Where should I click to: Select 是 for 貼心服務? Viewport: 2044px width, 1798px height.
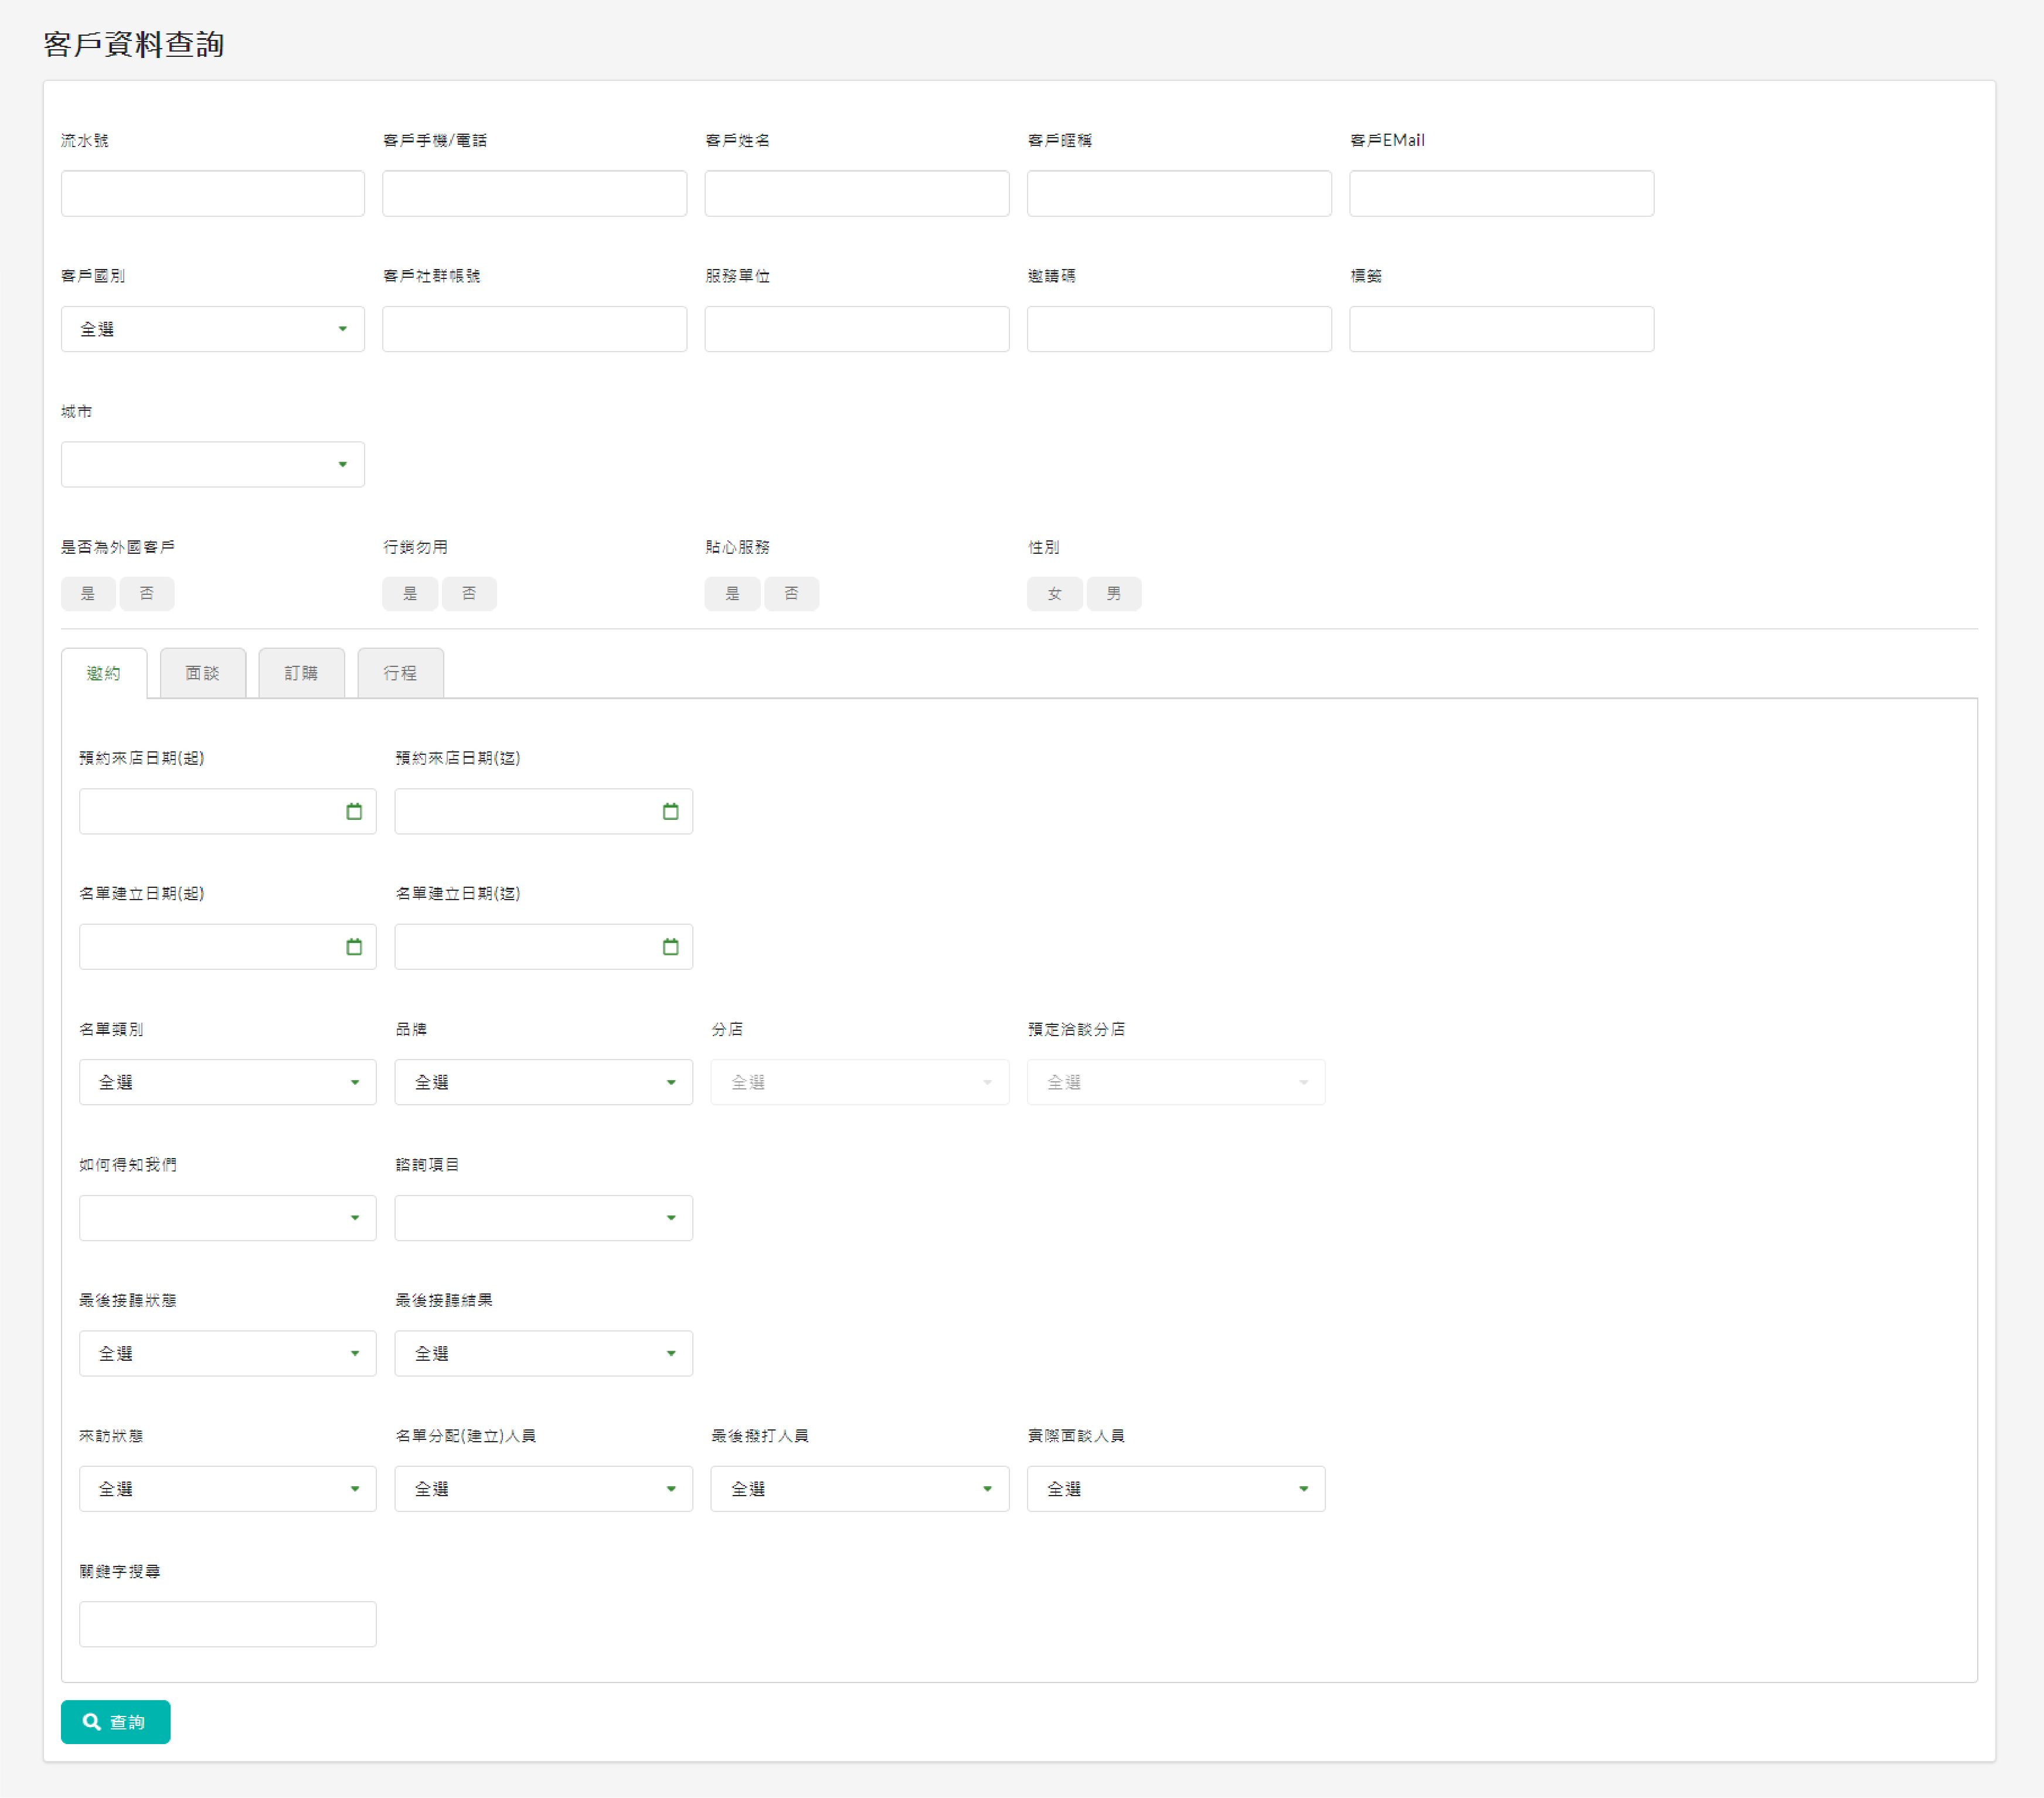point(732,594)
